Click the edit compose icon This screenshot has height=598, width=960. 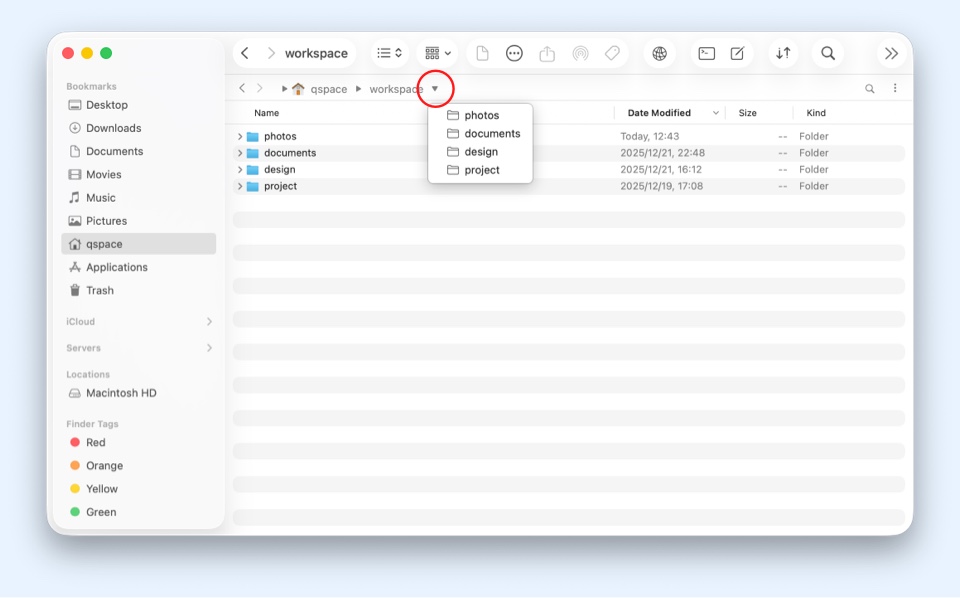point(737,53)
